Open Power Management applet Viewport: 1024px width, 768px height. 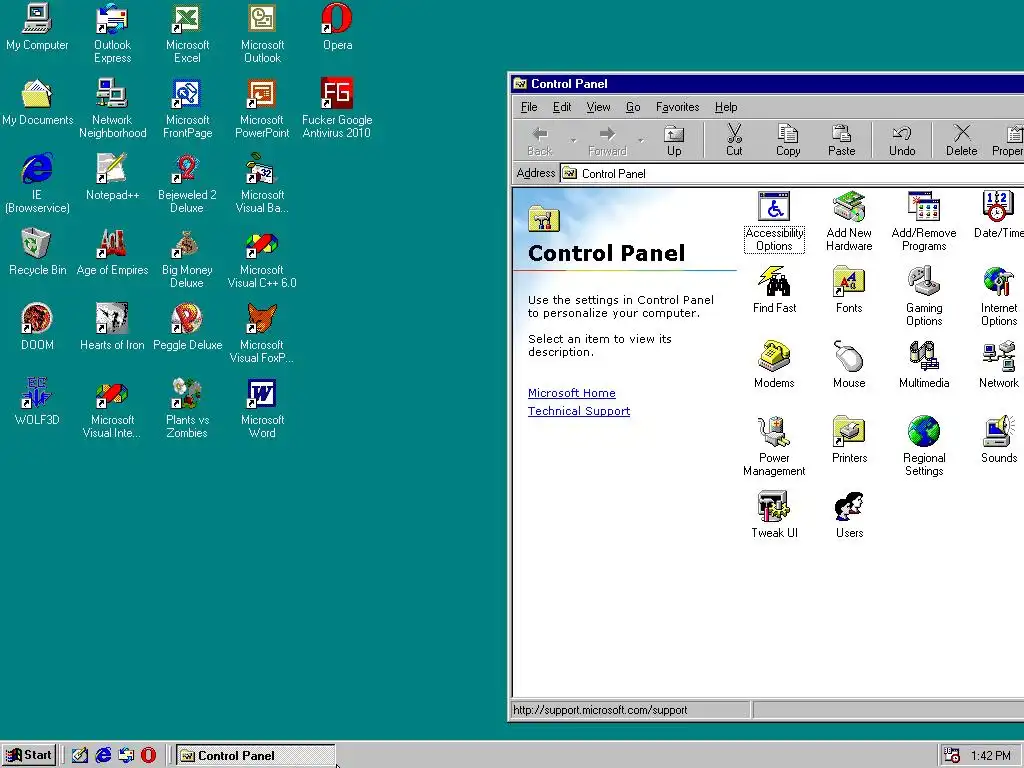774,446
